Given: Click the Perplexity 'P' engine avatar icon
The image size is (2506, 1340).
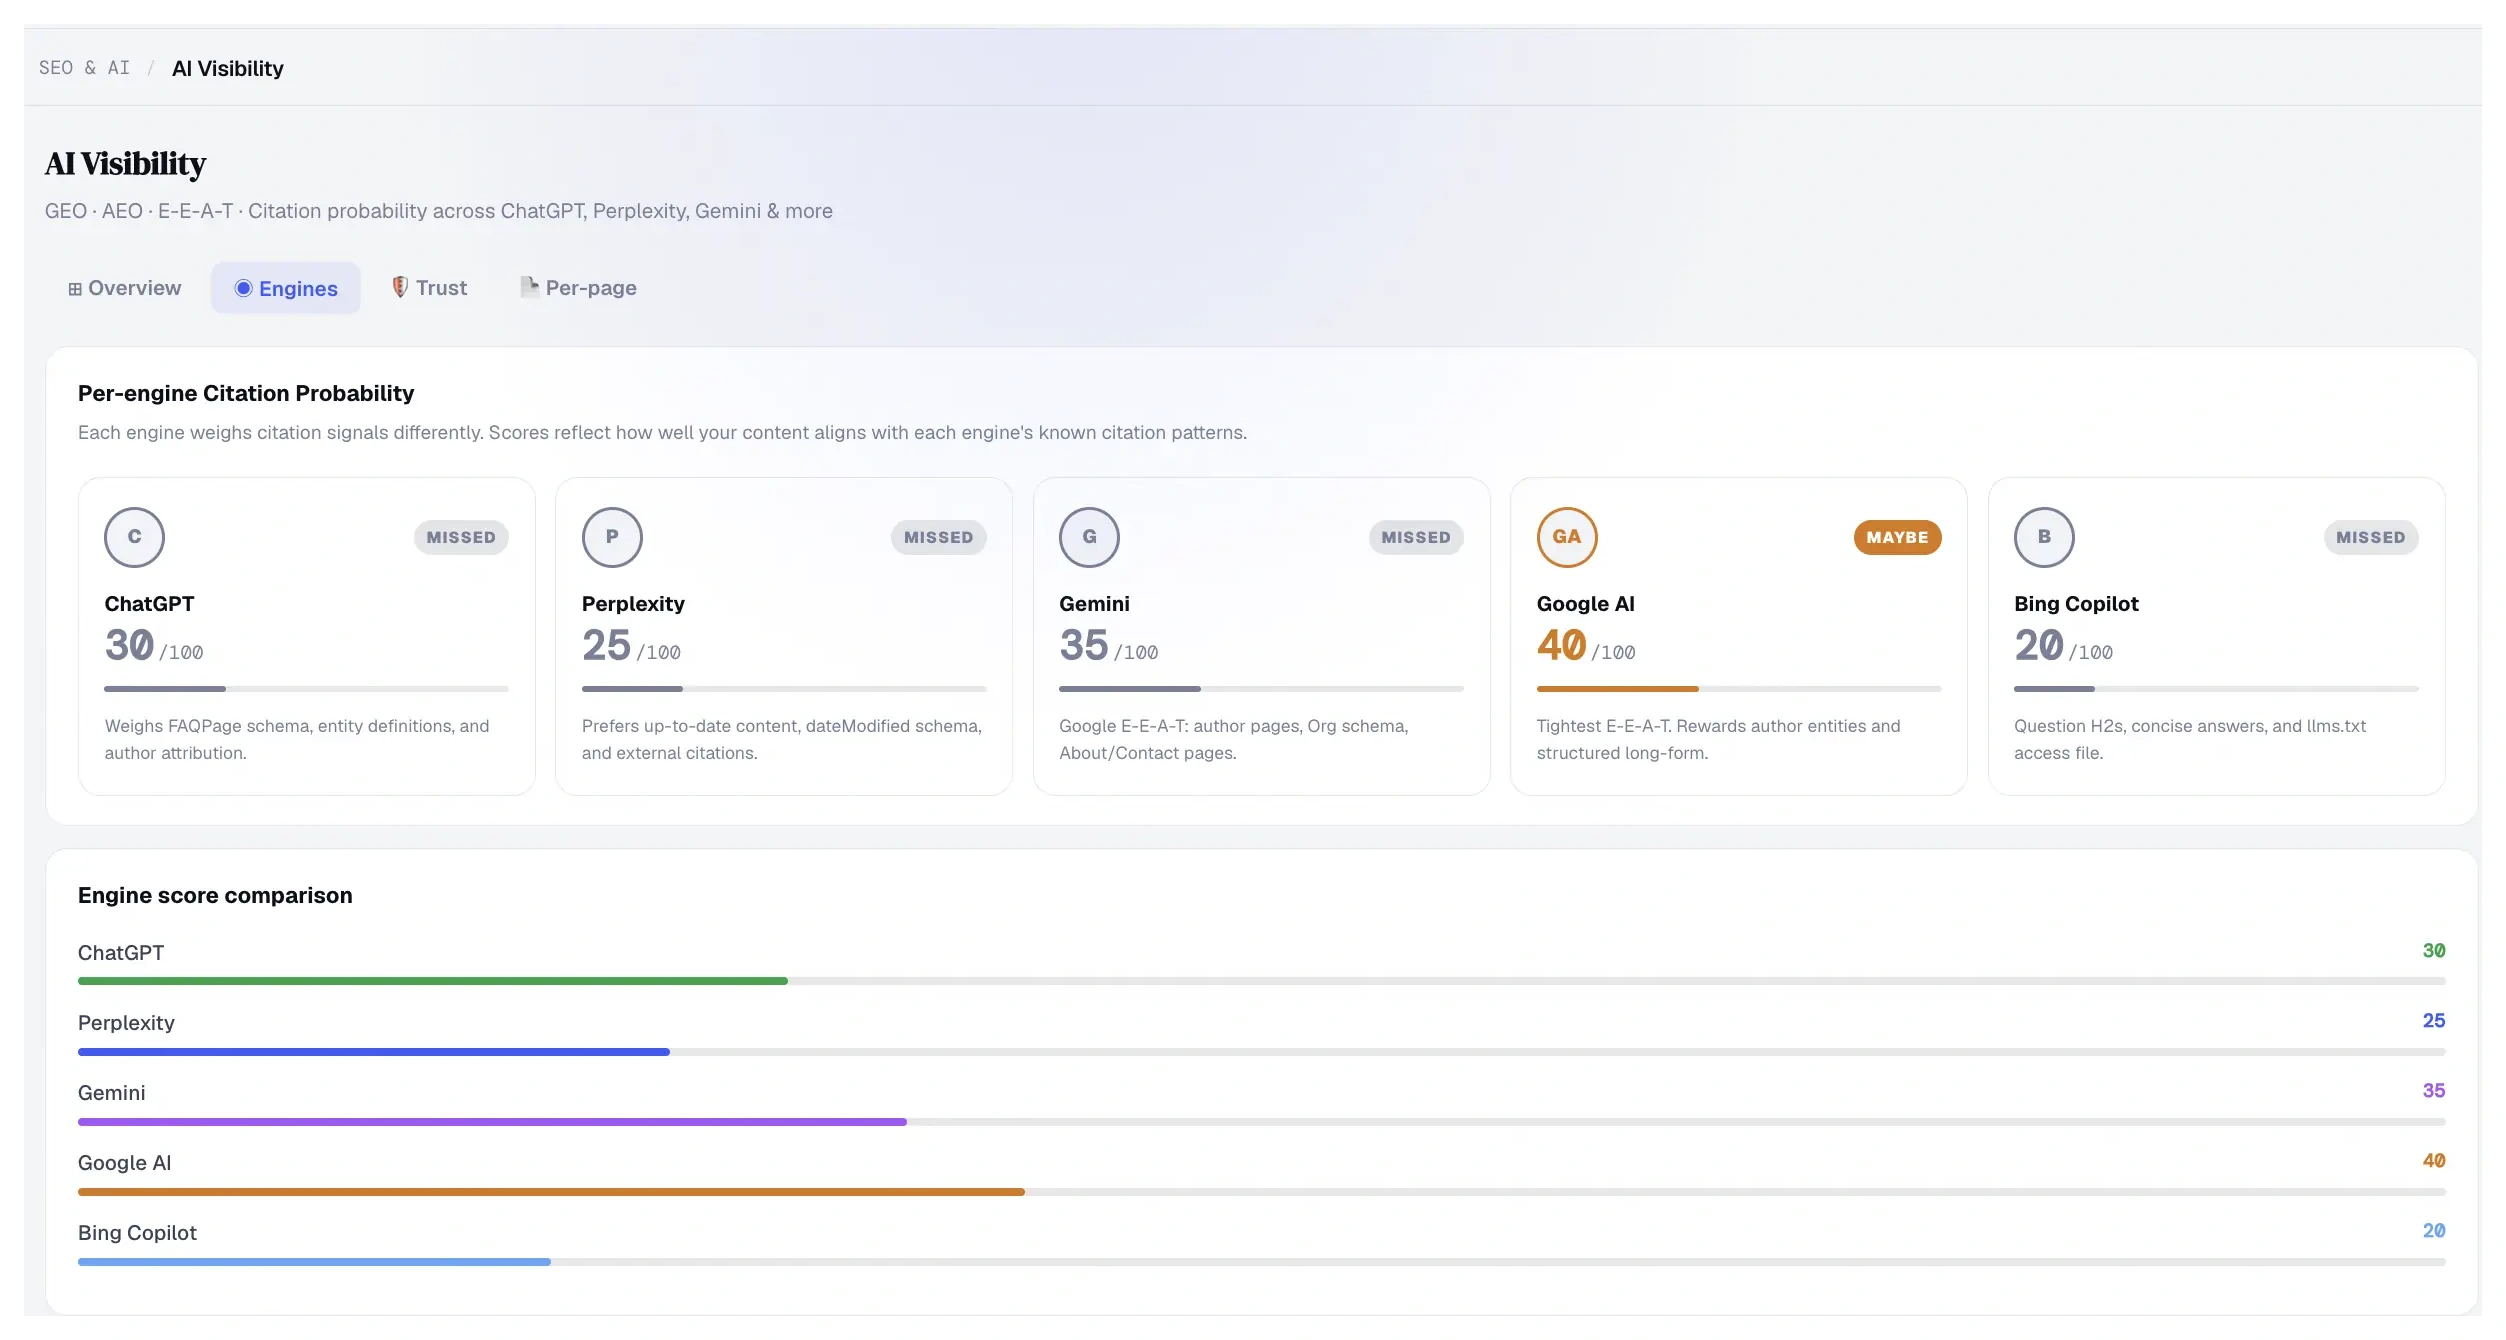Looking at the screenshot, I should click(x=612, y=537).
